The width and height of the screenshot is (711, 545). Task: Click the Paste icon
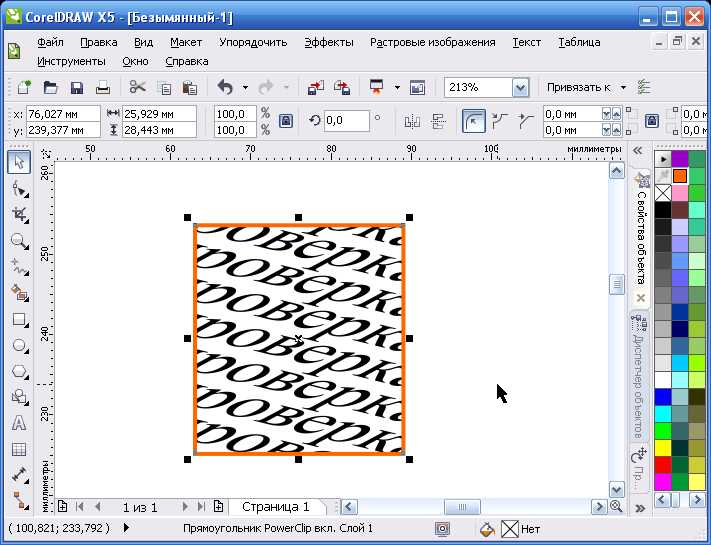tap(190, 87)
